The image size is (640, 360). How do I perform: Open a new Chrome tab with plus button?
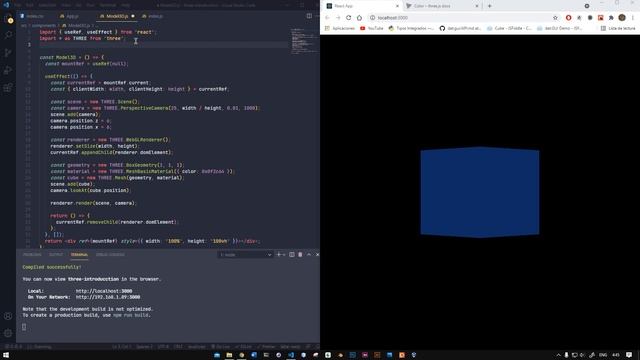coord(489,6)
